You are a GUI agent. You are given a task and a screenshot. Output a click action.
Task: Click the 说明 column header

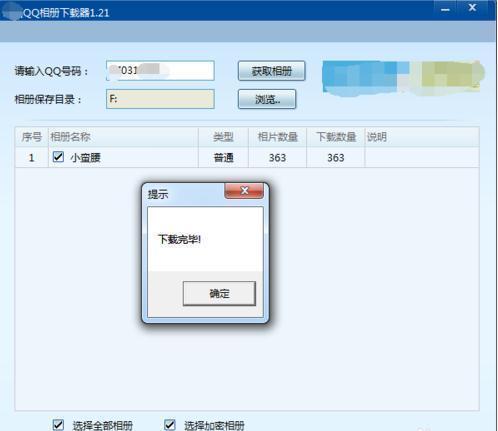422,137
